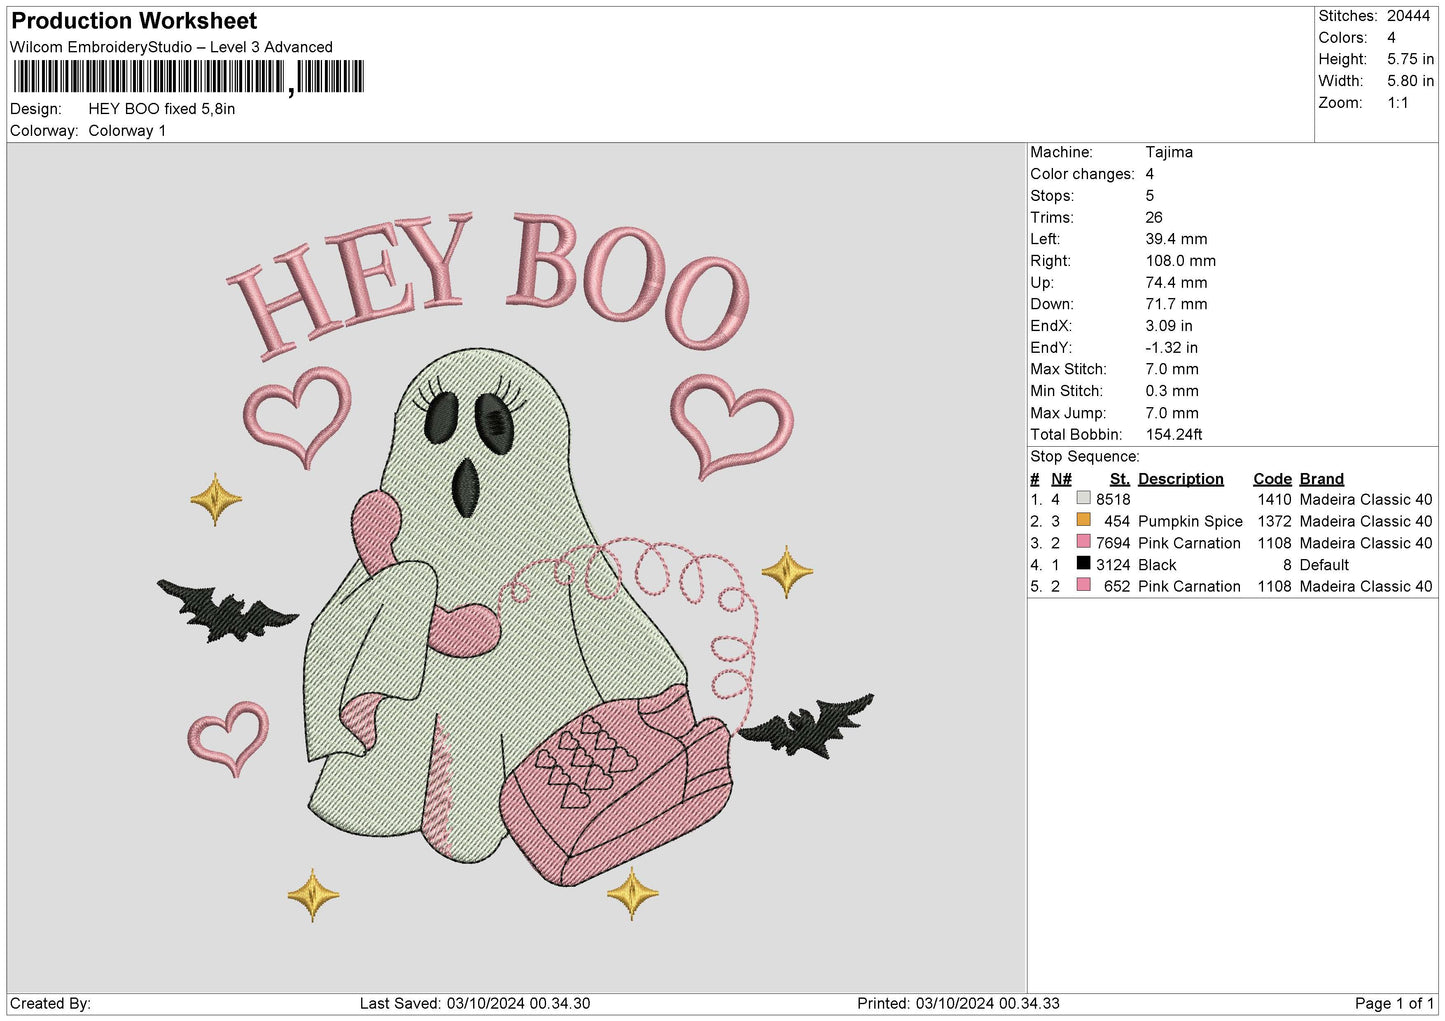Click the Black thread color swatch
This screenshot has width=1445, height=1021.
click(x=1083, y=563)
